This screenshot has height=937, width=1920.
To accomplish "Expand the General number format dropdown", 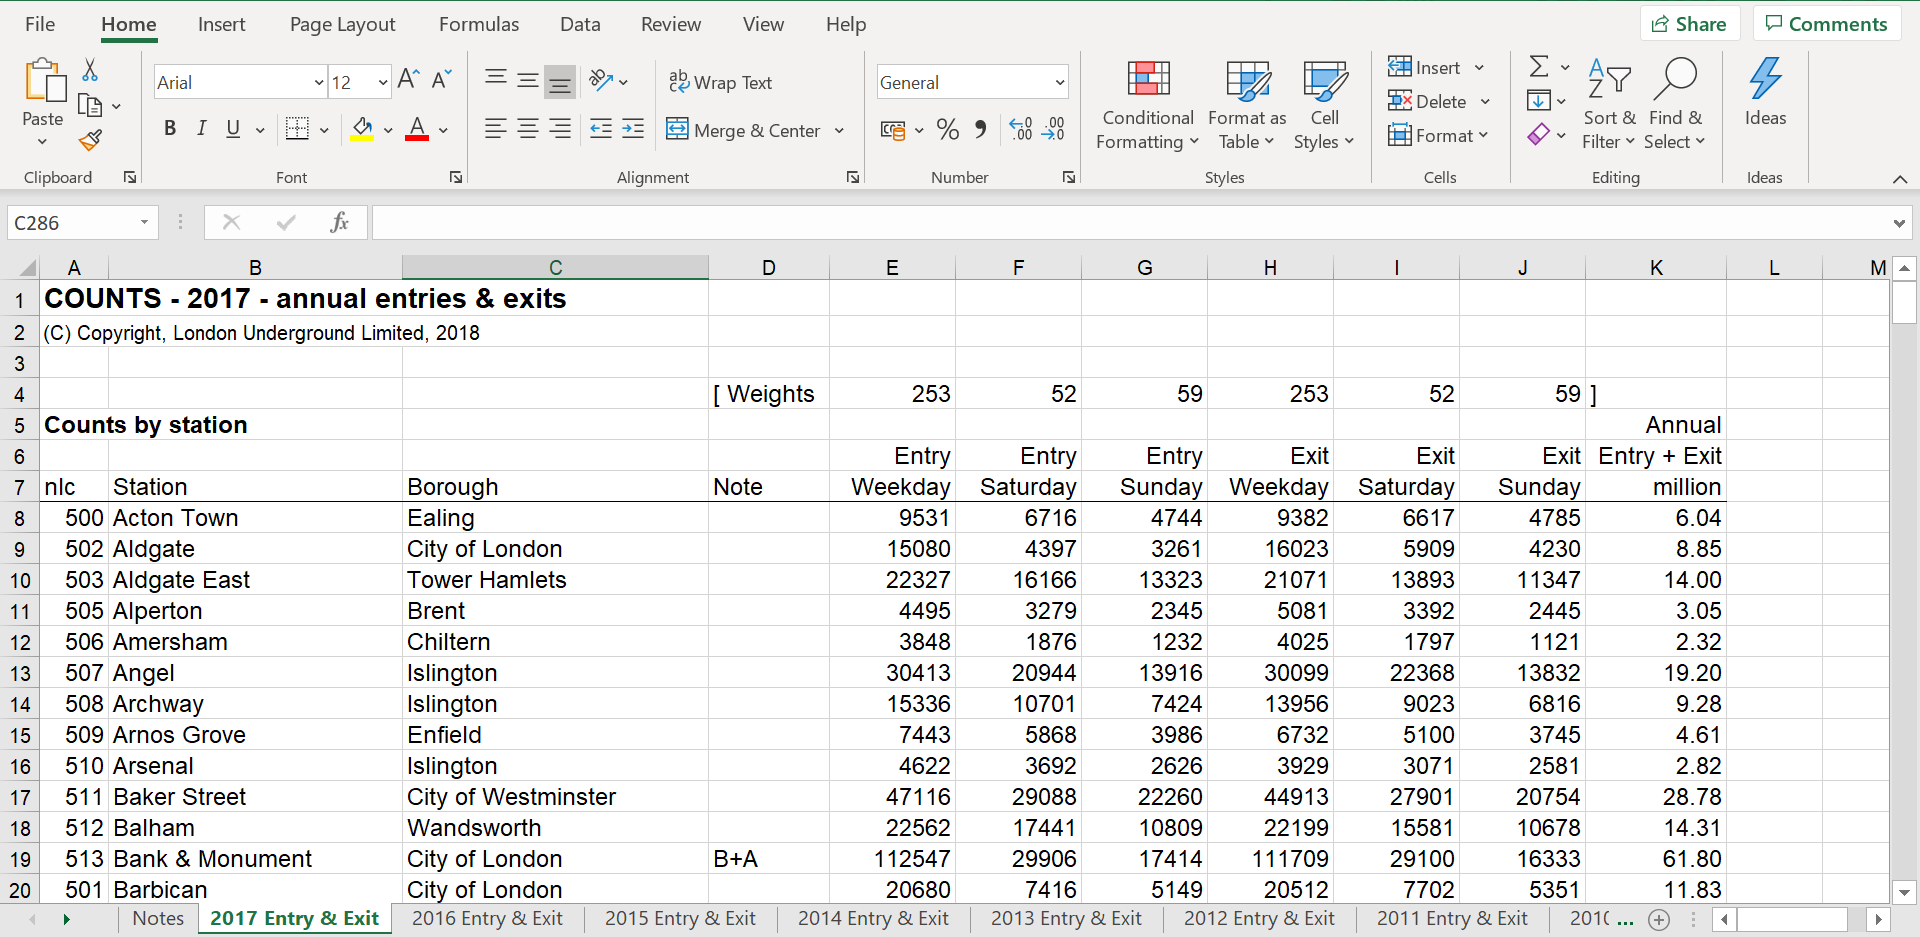I will [x=1059, y=83].
